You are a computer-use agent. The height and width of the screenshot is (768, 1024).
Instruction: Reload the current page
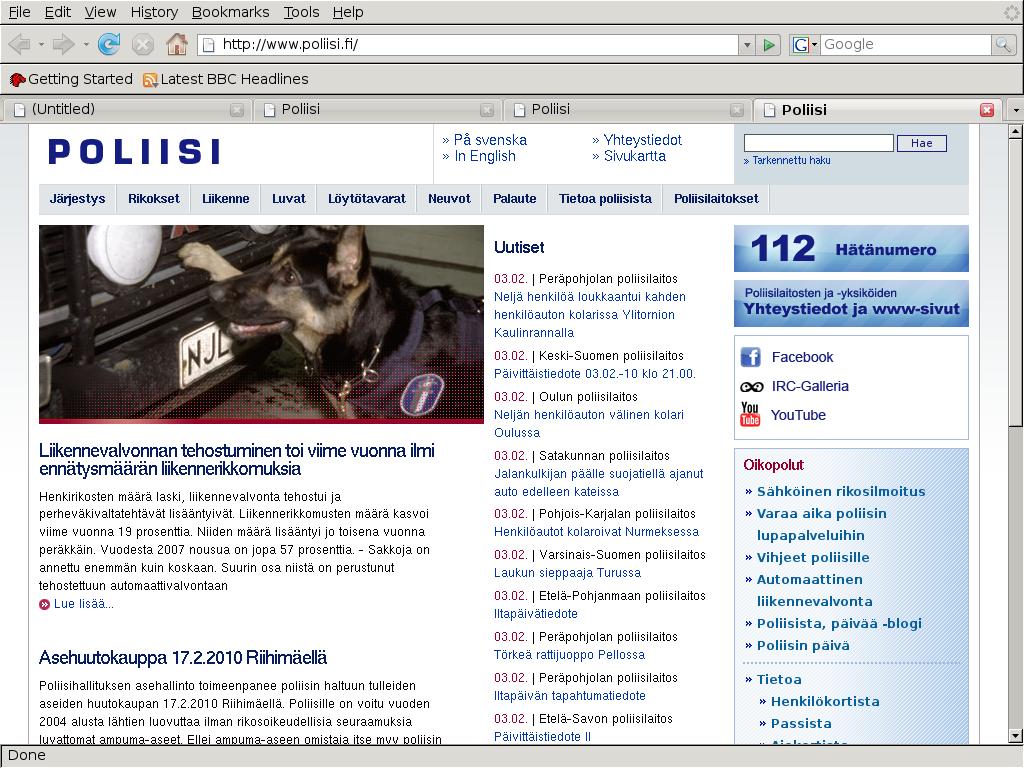[109, 44]
